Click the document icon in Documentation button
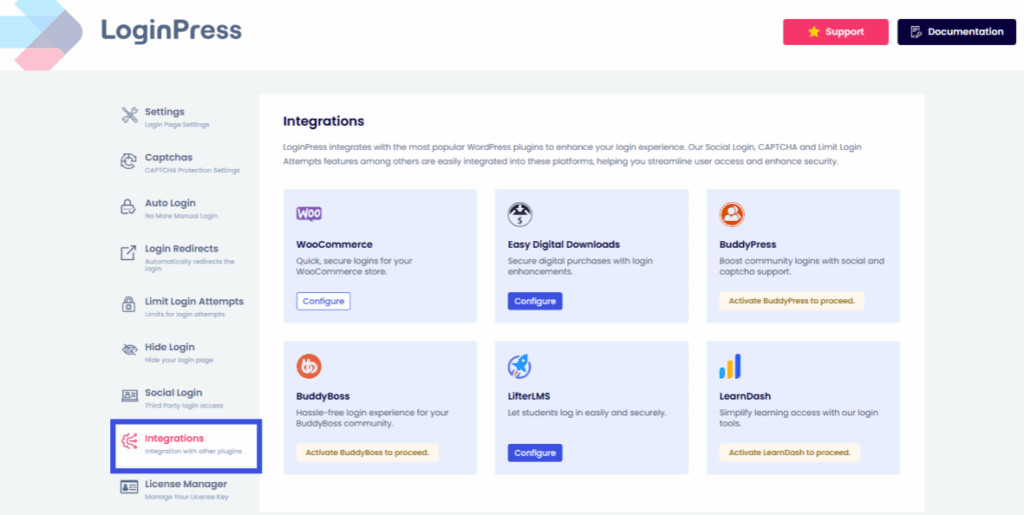 (916, 32)
